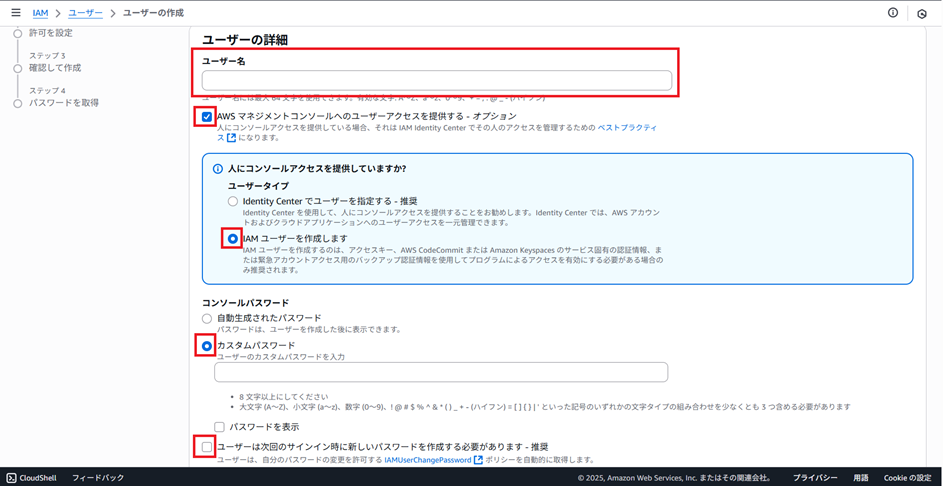Click the step 3 確認して作成 circle indicator
Screen dimensions: 943x486
(x=17, y=68)
